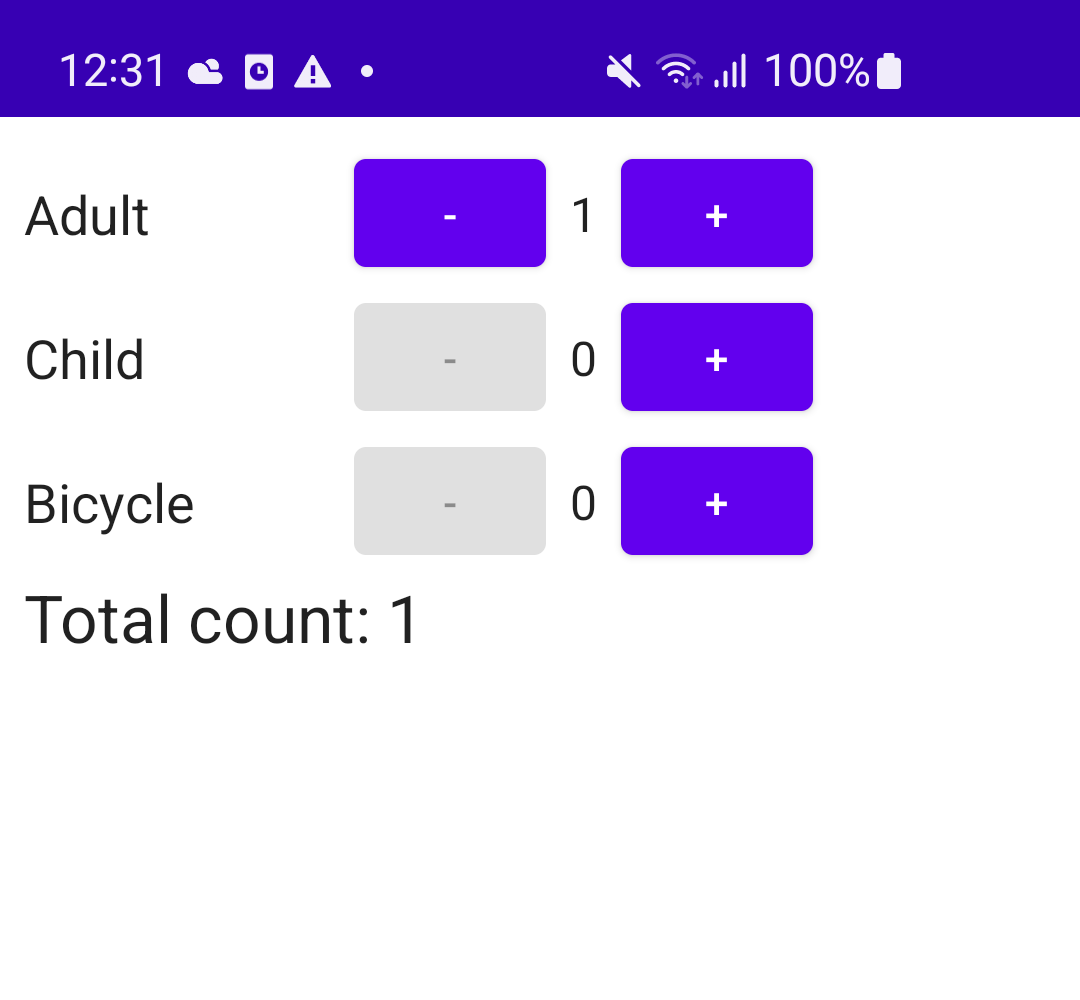Tap the warning triangle notification icon
Viewport: 1080px width, 1000px height.
[x=313, y=72]
